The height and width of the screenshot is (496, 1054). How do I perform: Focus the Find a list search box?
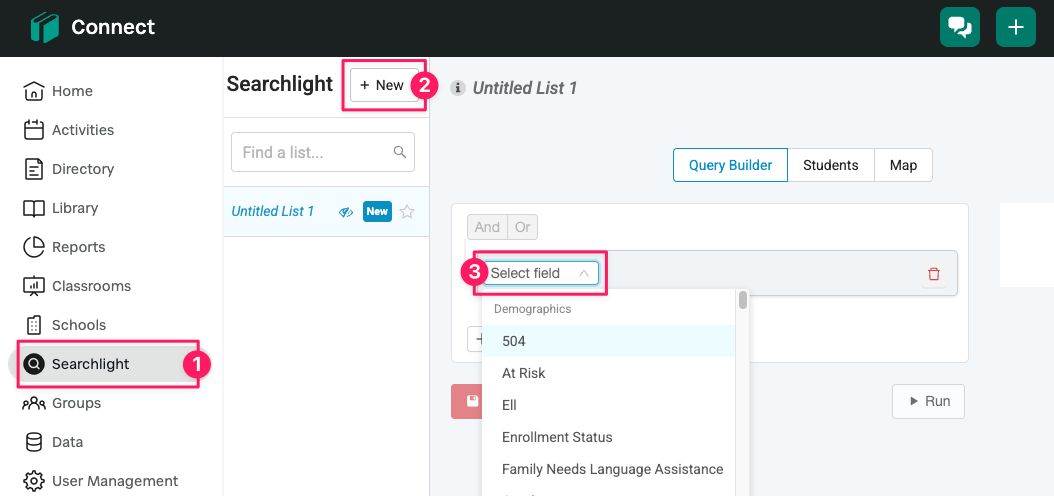(323, 152)
